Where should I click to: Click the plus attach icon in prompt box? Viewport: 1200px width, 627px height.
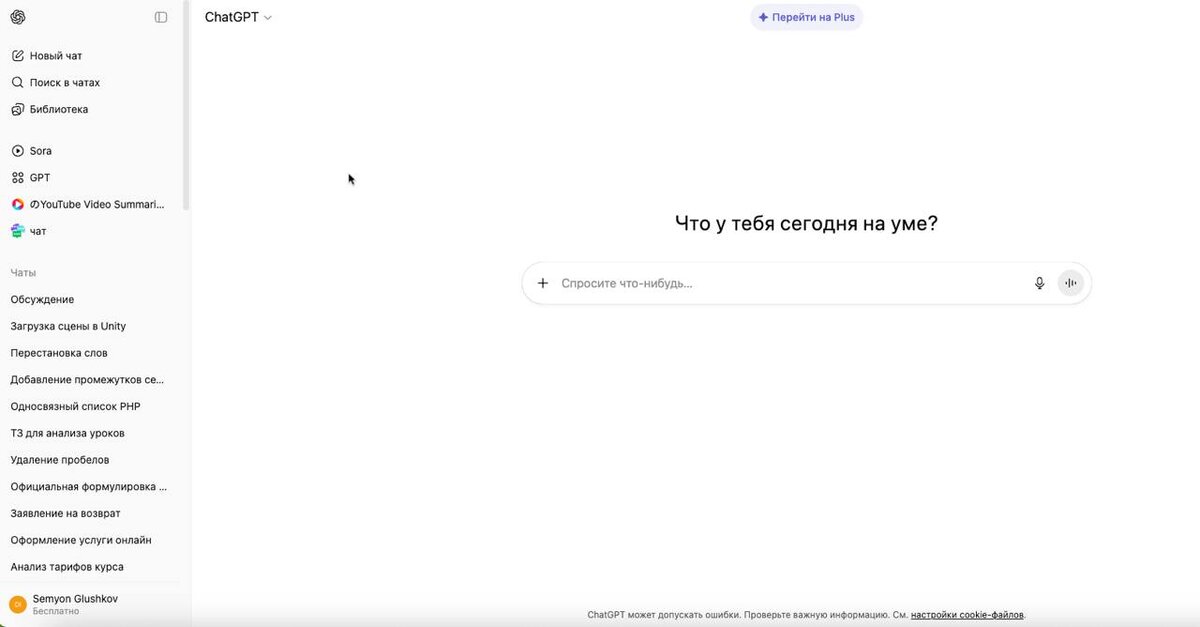[543, 283]
